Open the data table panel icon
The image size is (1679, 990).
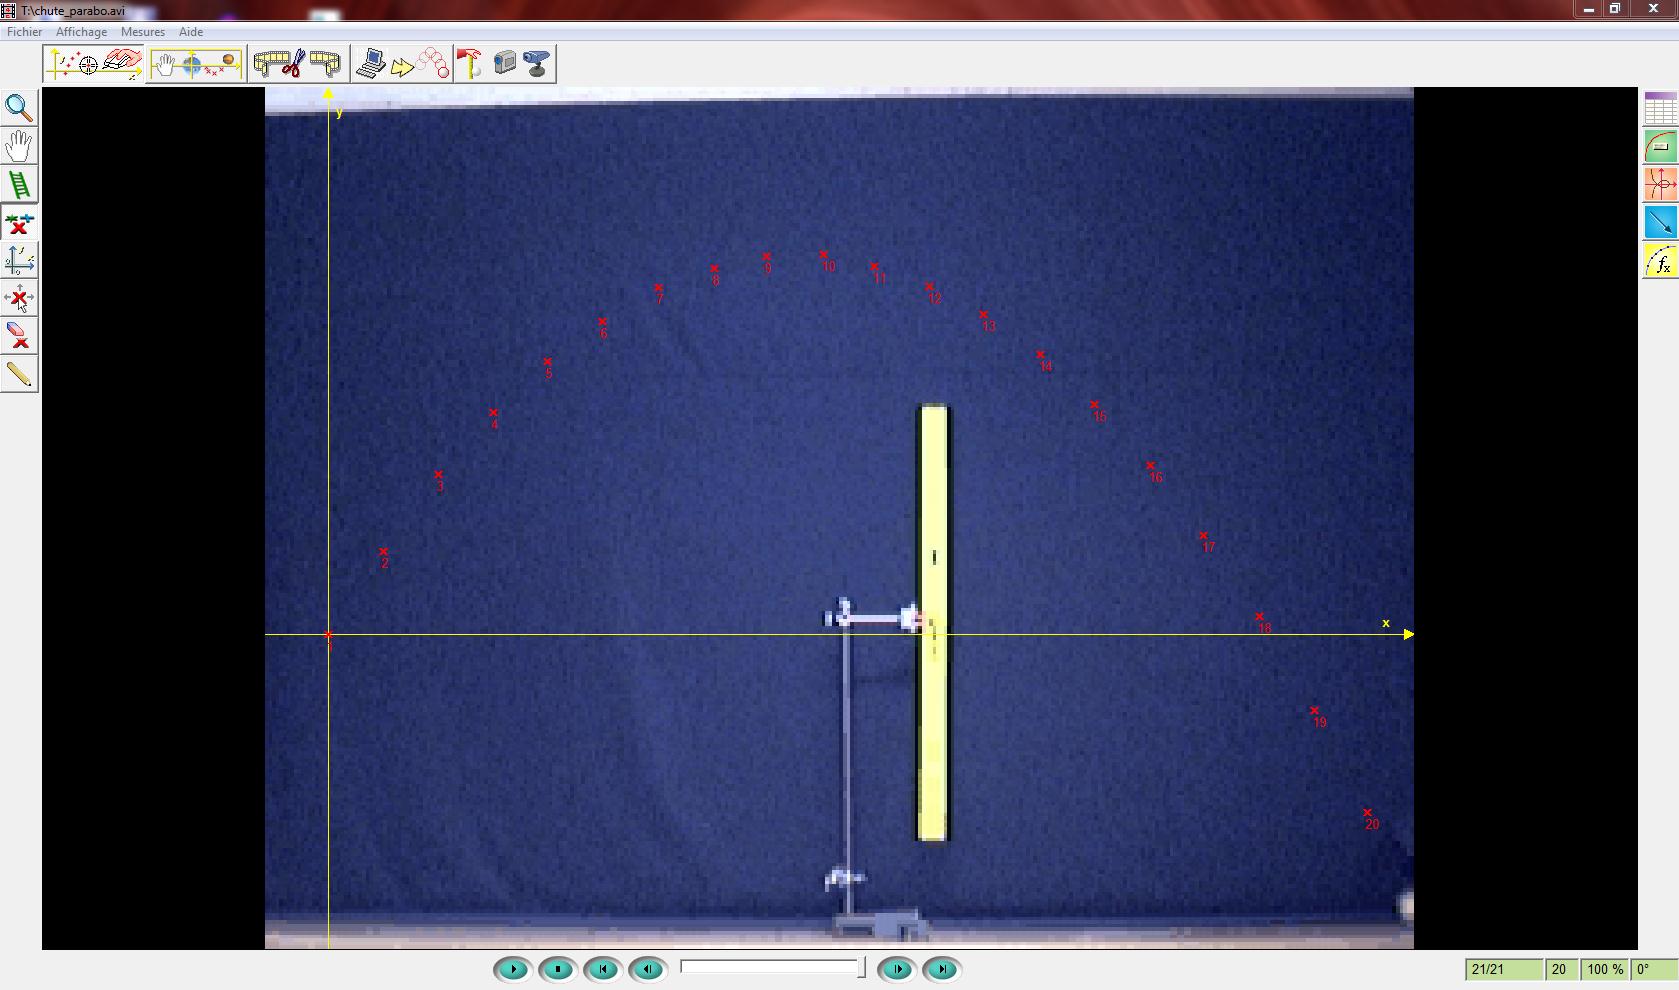[1660, 109]
